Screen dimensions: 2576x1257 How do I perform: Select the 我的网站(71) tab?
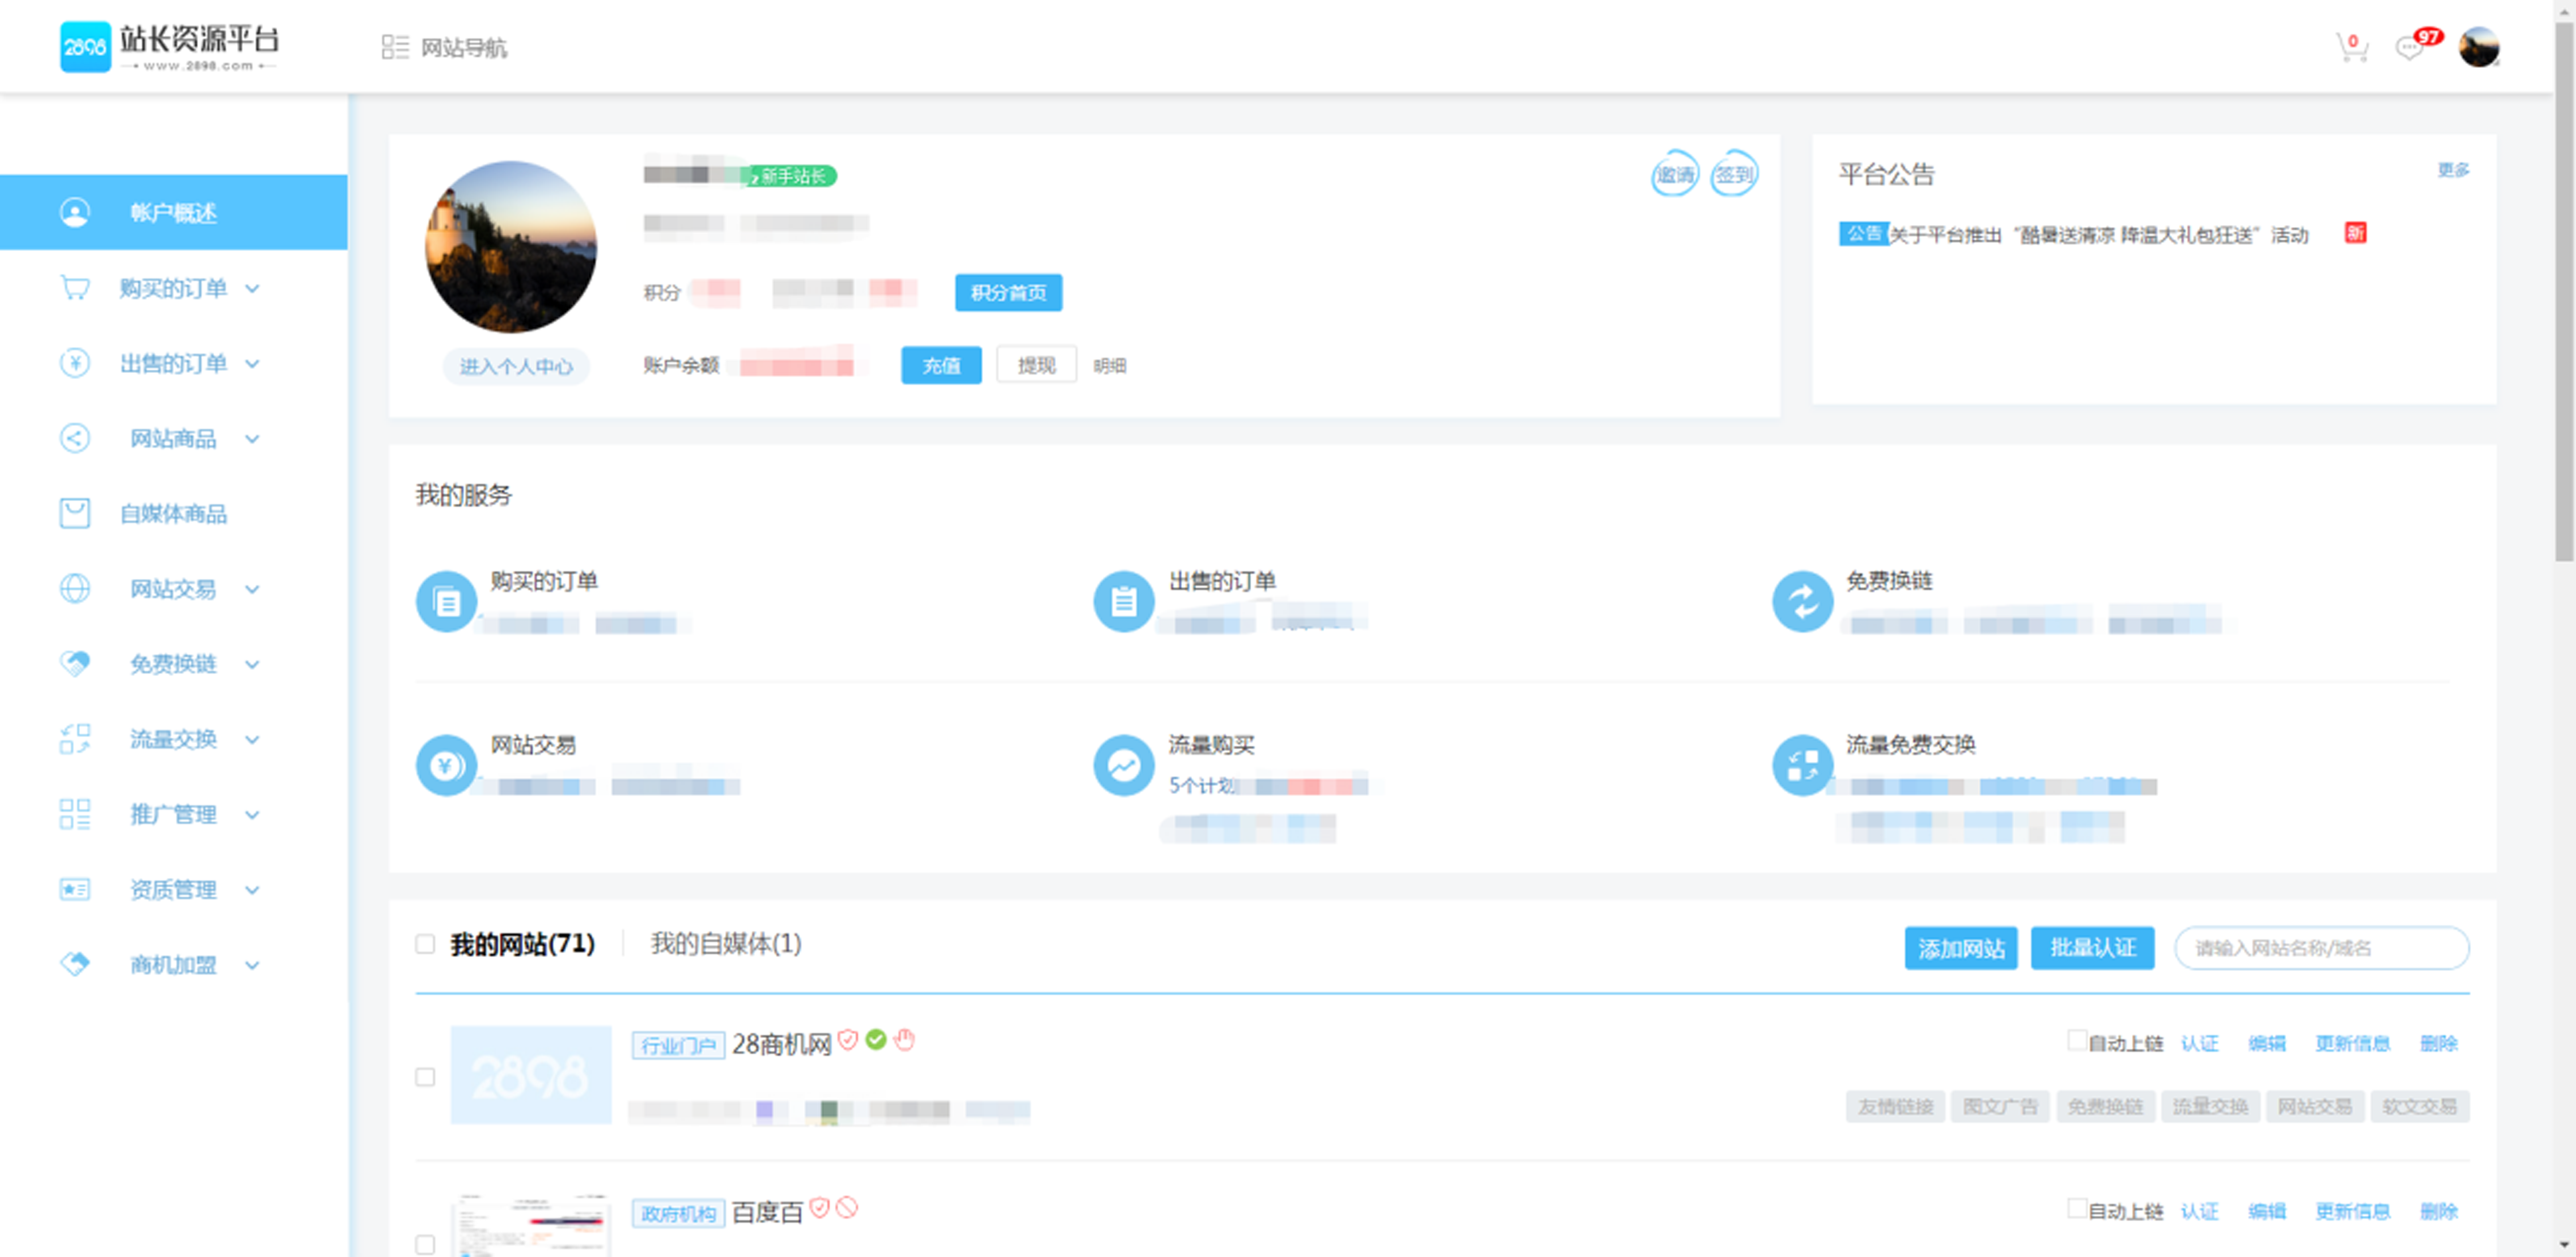[x=522, y=944]
